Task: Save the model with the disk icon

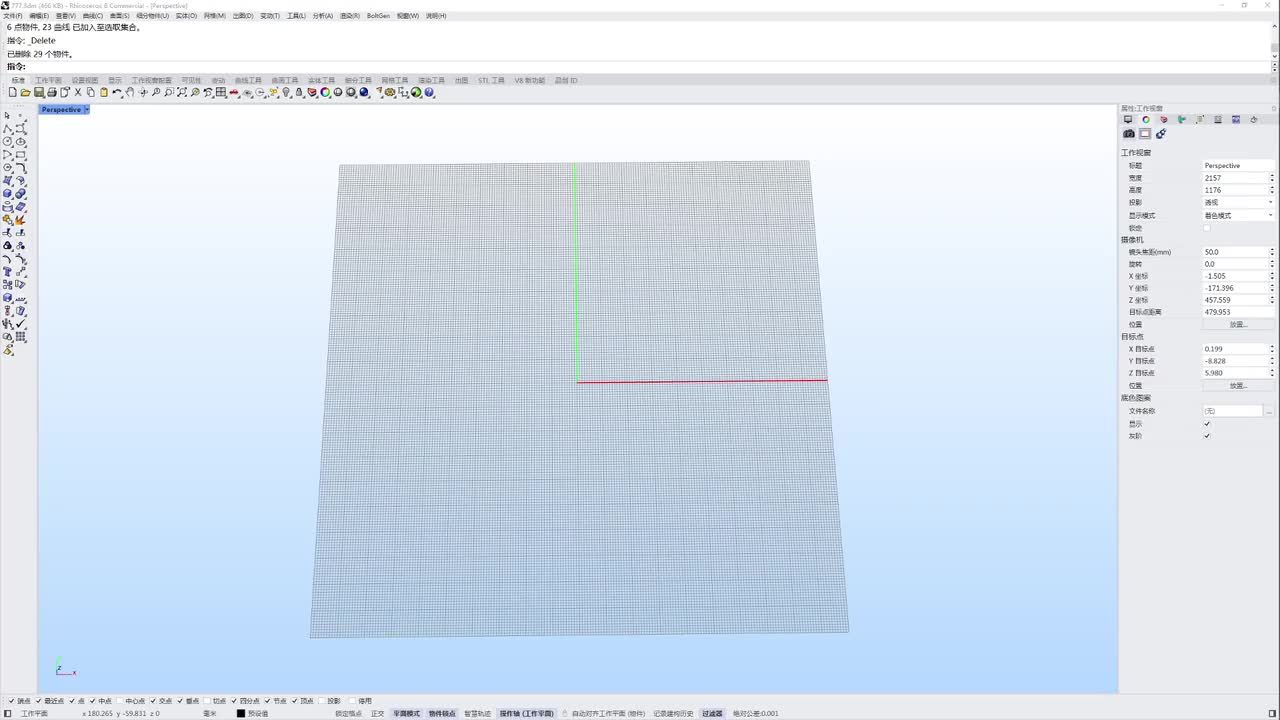Action: (x=38, y=92)
